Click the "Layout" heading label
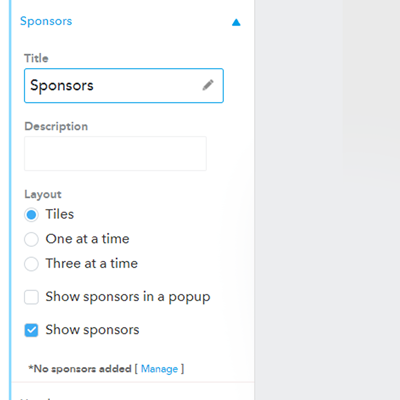400x400 pixels. click(43, 194)
